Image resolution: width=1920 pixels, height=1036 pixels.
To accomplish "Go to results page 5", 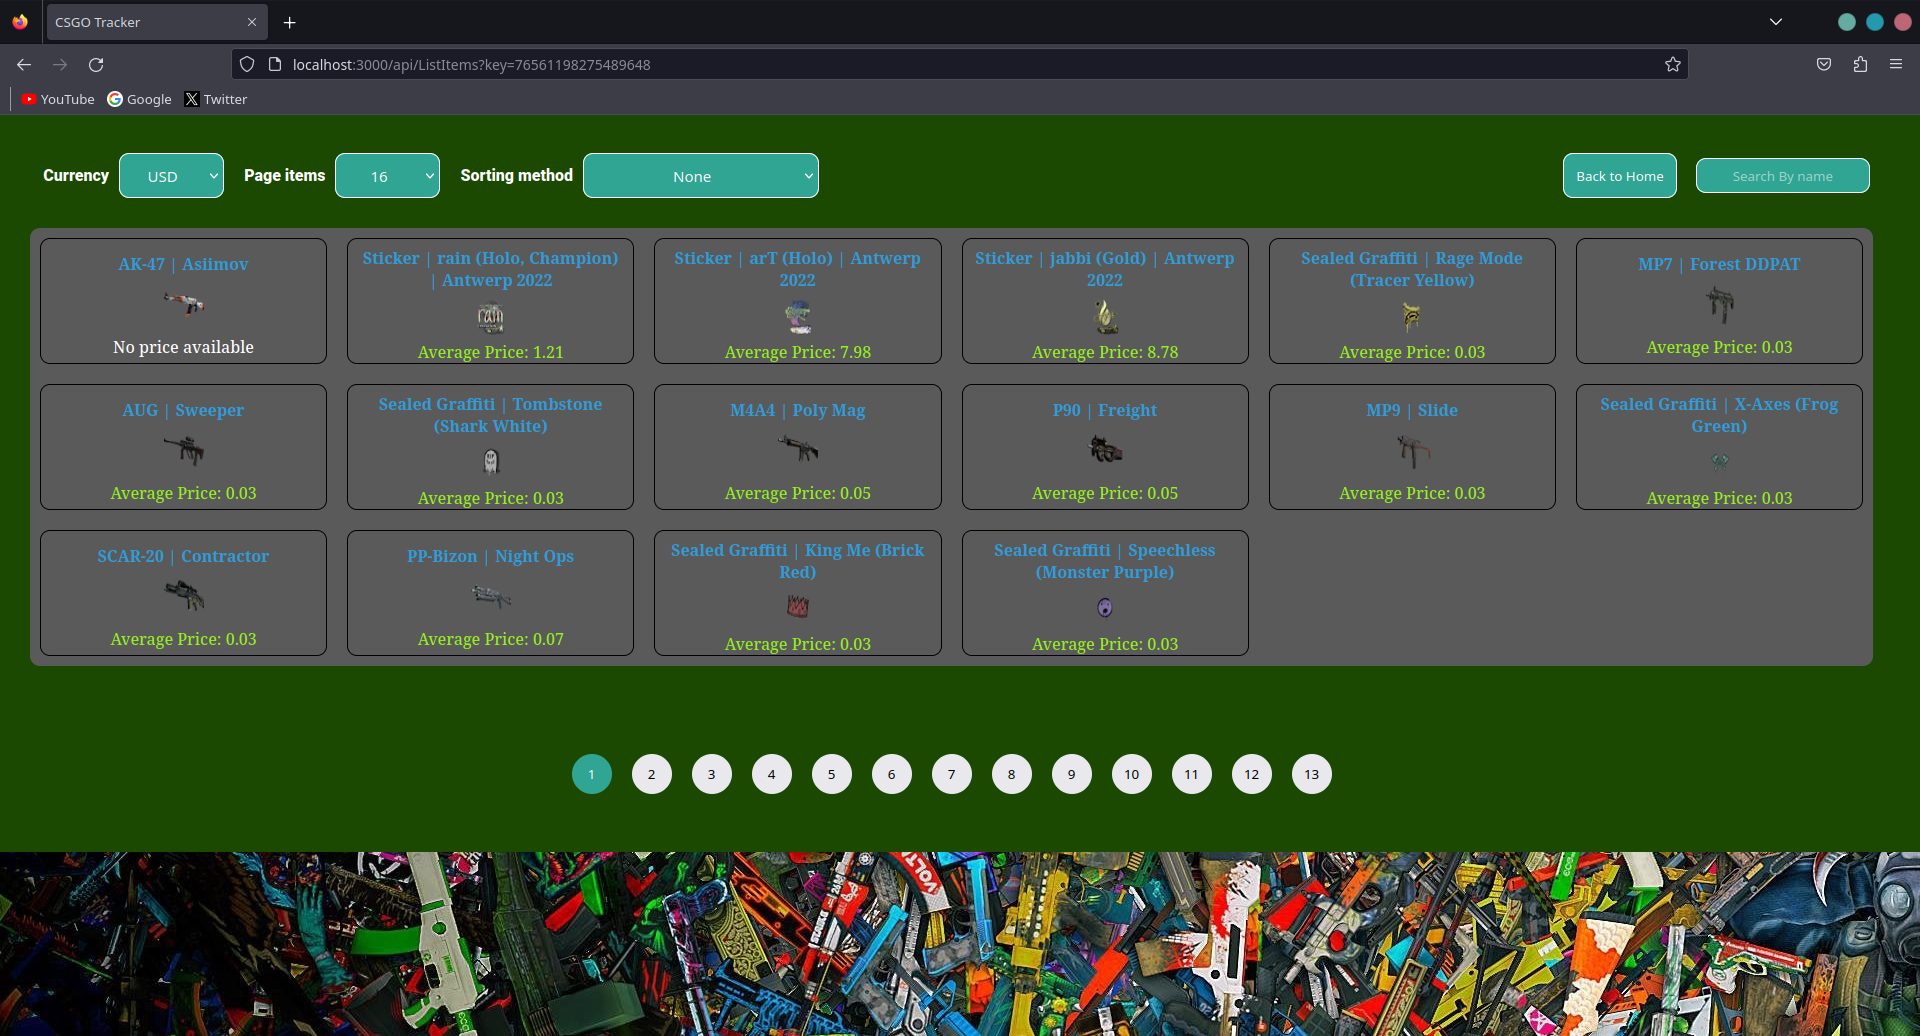I will tap(831, 773).
